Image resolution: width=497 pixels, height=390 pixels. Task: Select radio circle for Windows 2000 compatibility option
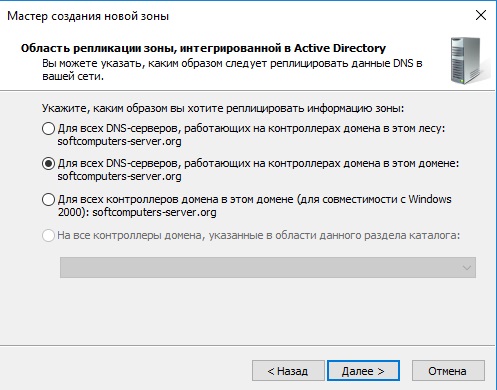[48, 199]
